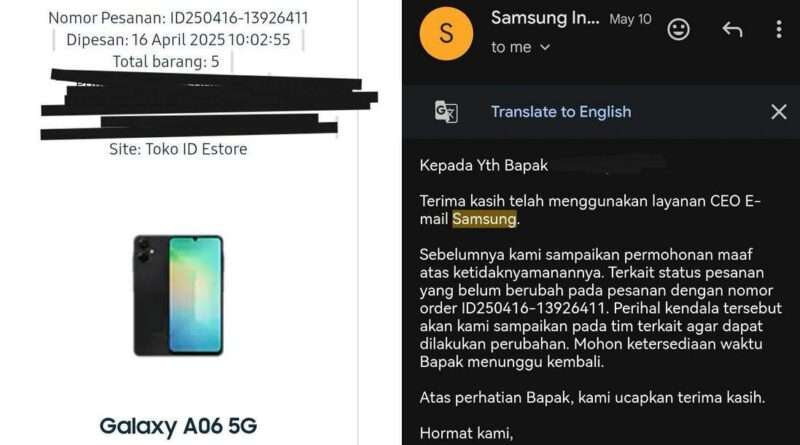Image resolution: width=800 pixels, height=445 pixels.
Task: Click the "Nomor Pesanan" order number line
Action: tap(178, 18)
